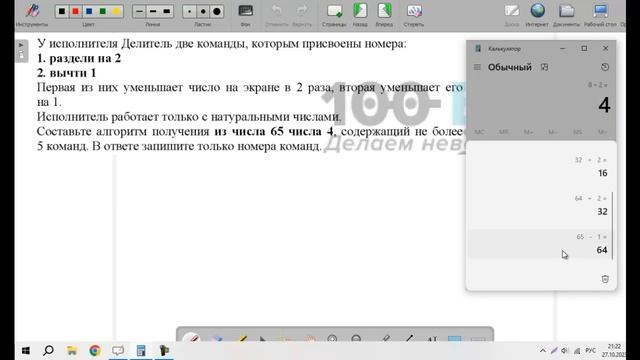The height and width of the screenshot is (360, 640).
Task: Select the arrow pointer tool in palette
Action: [263, 338]
